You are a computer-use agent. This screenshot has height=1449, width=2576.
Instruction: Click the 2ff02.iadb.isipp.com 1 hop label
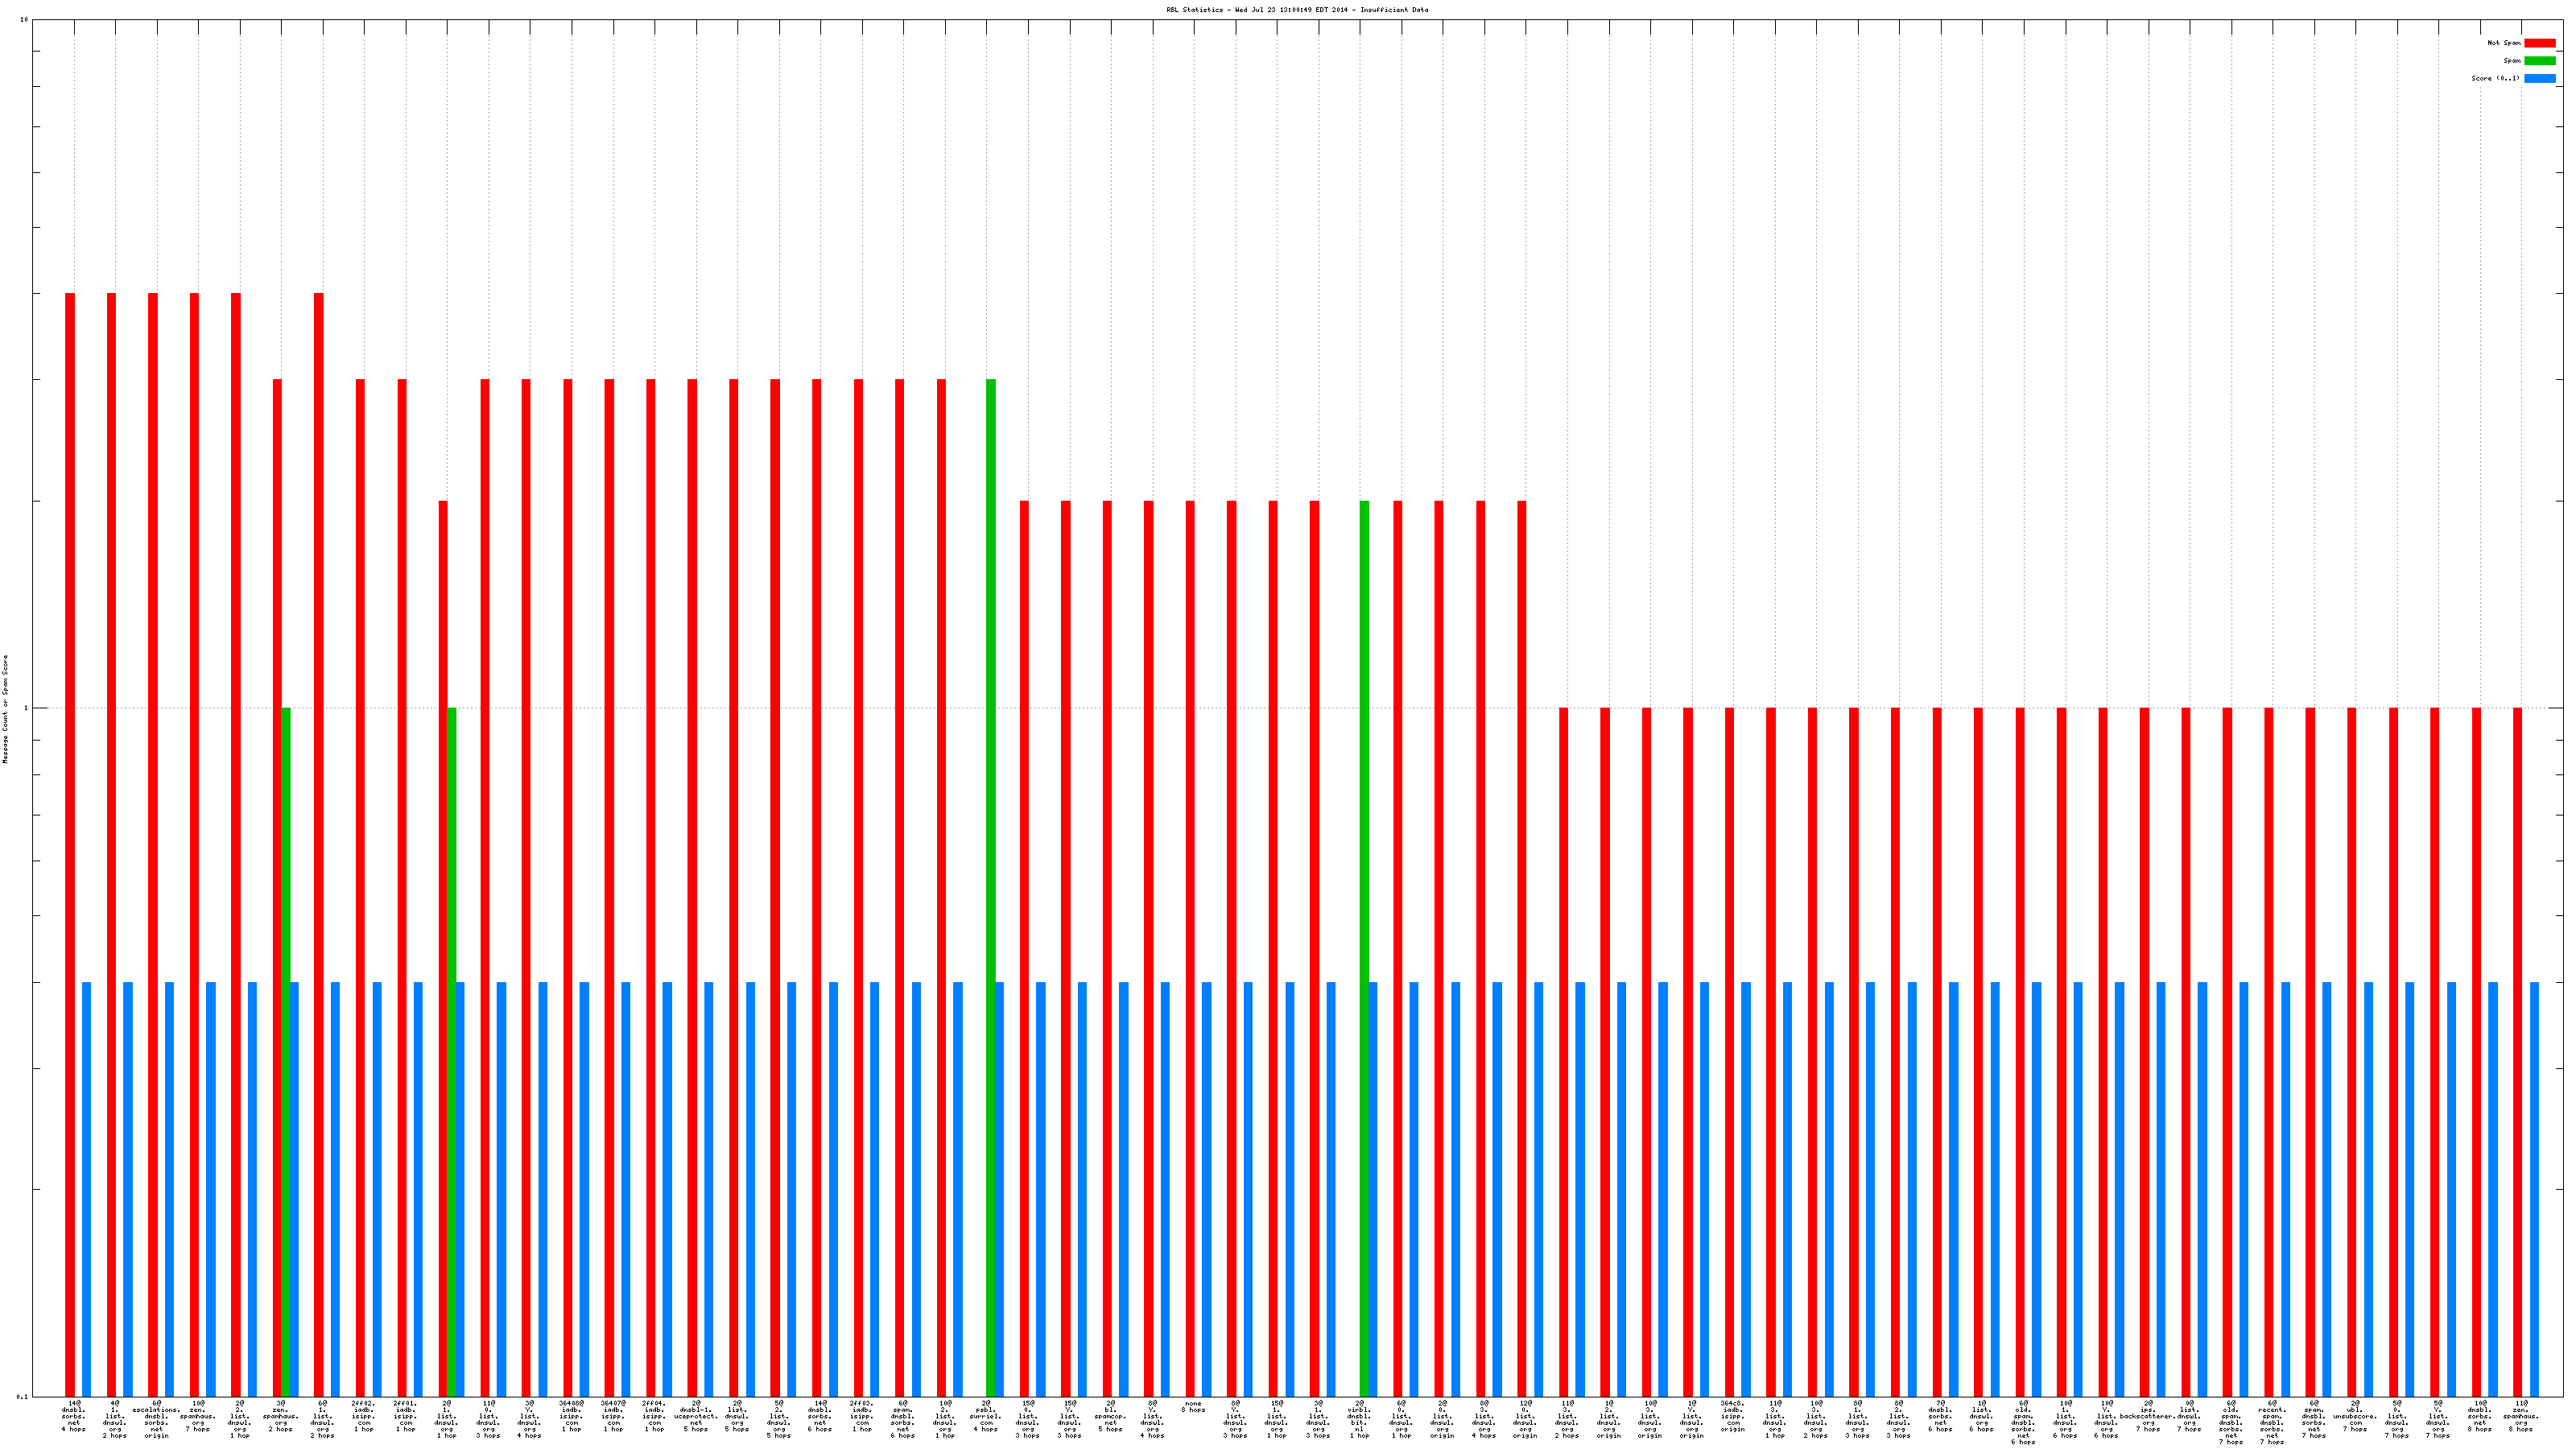(x=364, y=1416)
